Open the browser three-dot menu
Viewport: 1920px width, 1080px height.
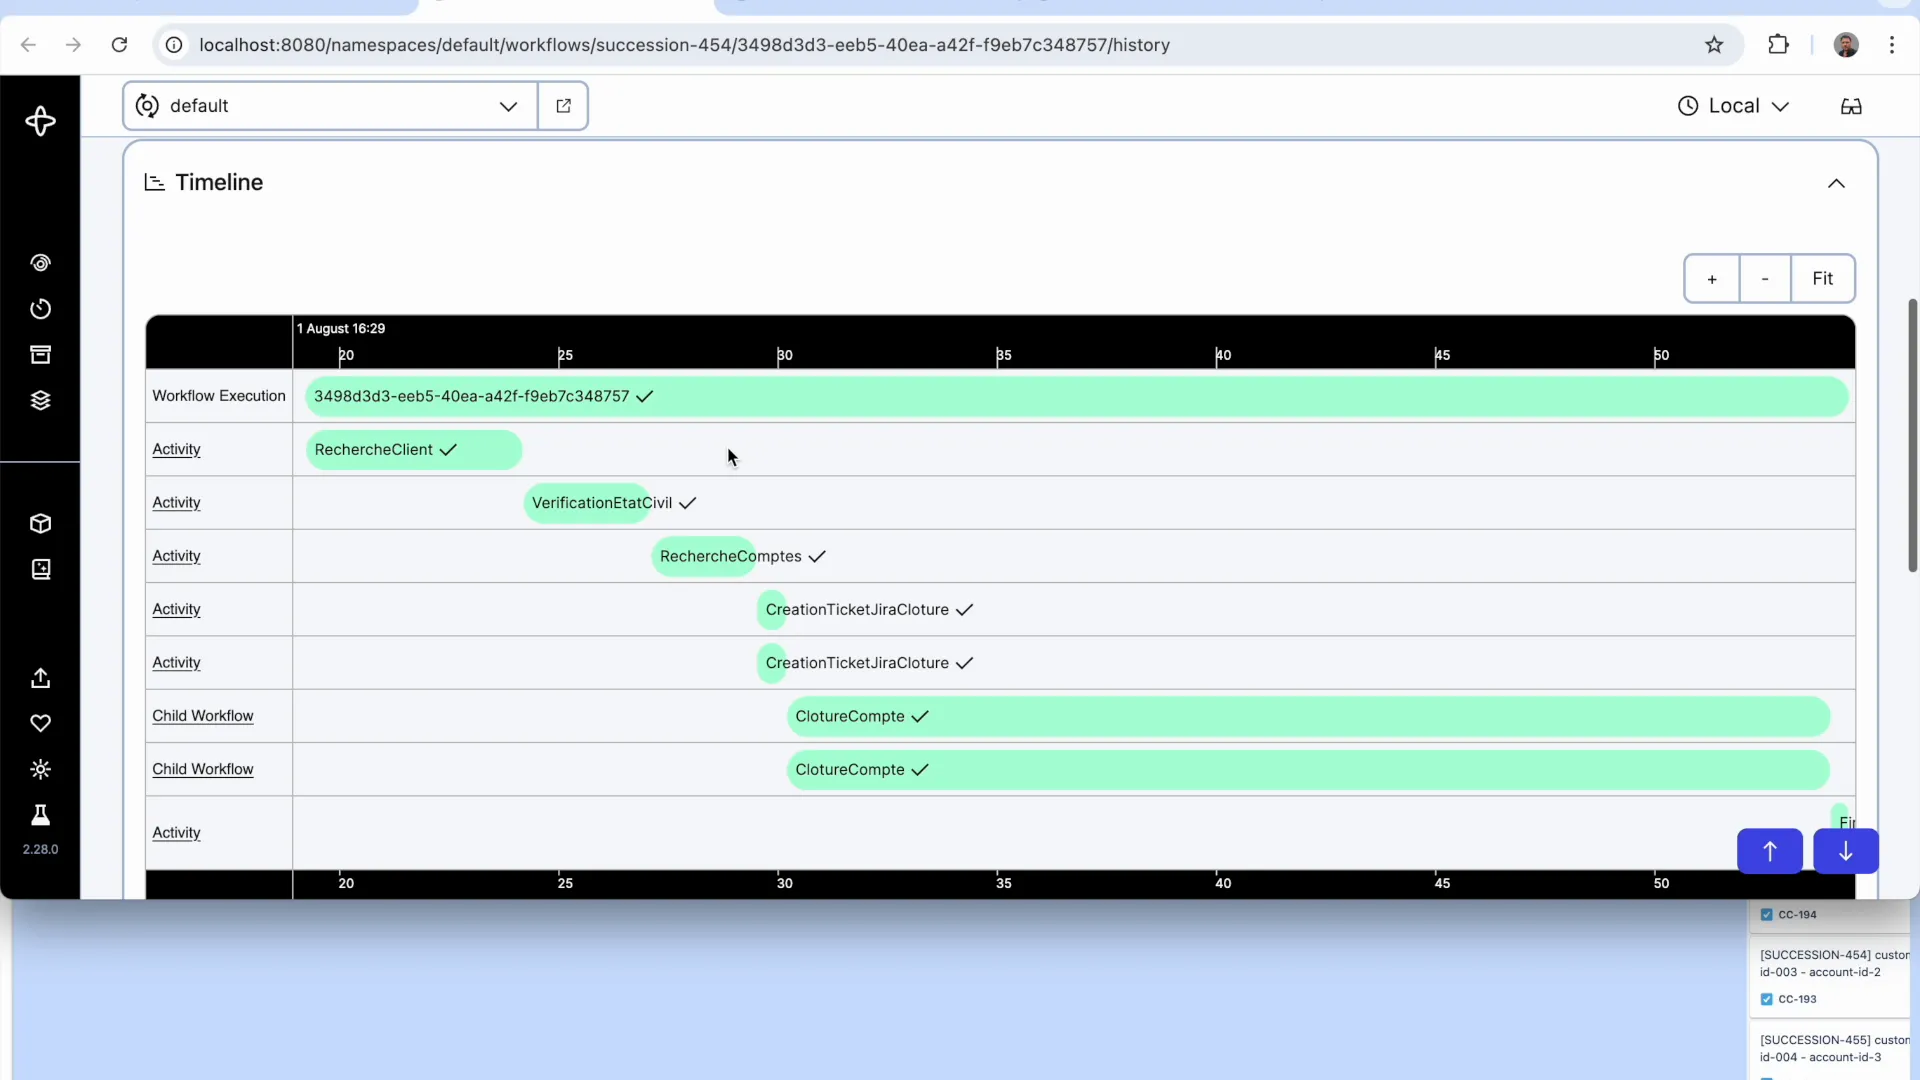1892,45
